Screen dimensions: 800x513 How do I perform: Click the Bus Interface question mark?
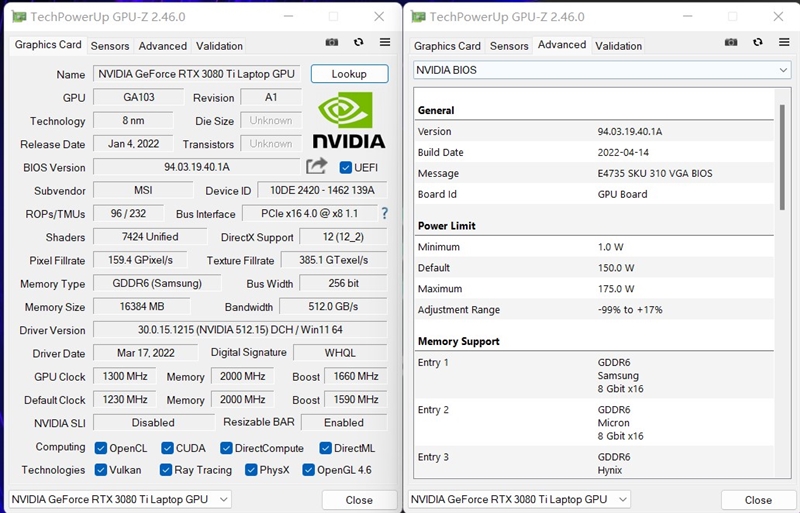click(385, 213)
